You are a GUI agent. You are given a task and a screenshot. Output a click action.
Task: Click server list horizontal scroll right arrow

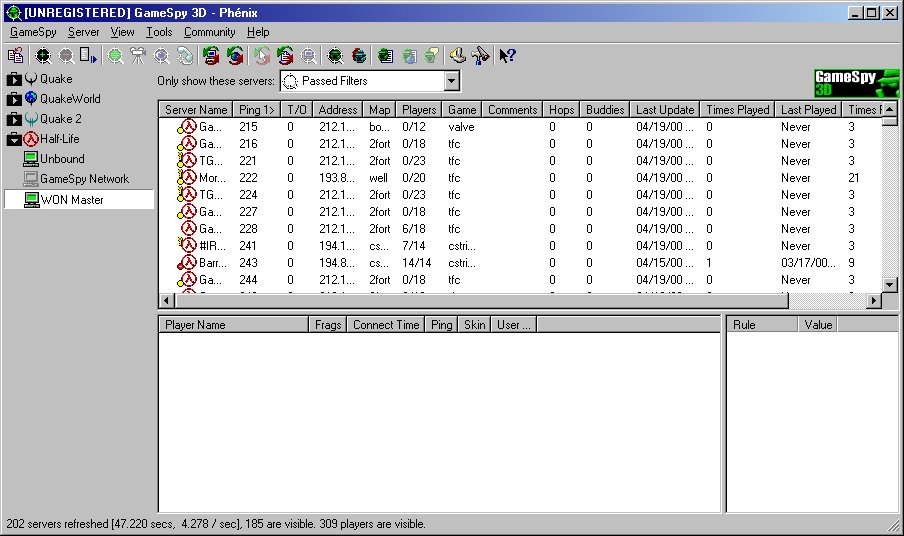[x=875, y=300]
